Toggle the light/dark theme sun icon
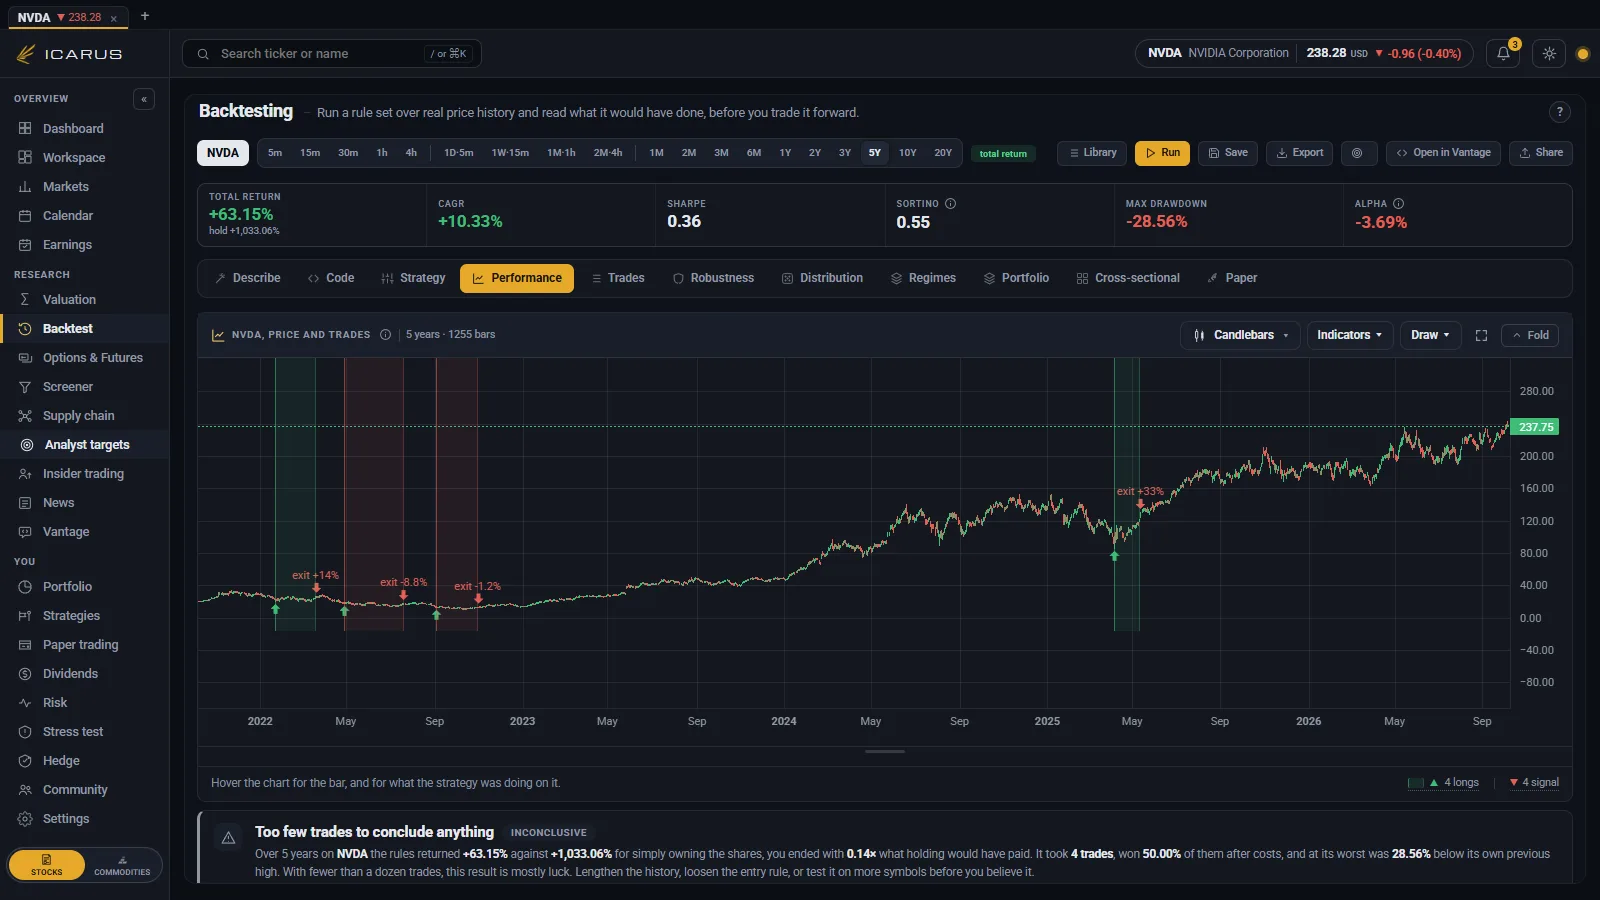 tap(1549, 54)
